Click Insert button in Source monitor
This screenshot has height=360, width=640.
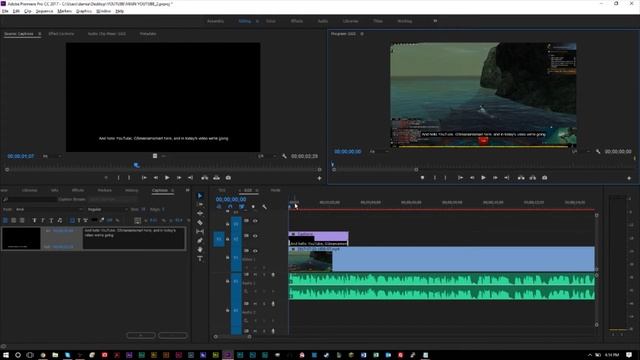pos(204,178)
